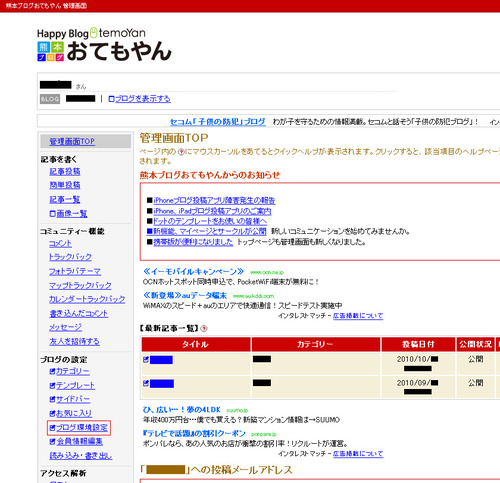Open 記事投稿 in the sidebar
Screen dimensions: 500x483
pyautogui.click(x=65, y=171)
